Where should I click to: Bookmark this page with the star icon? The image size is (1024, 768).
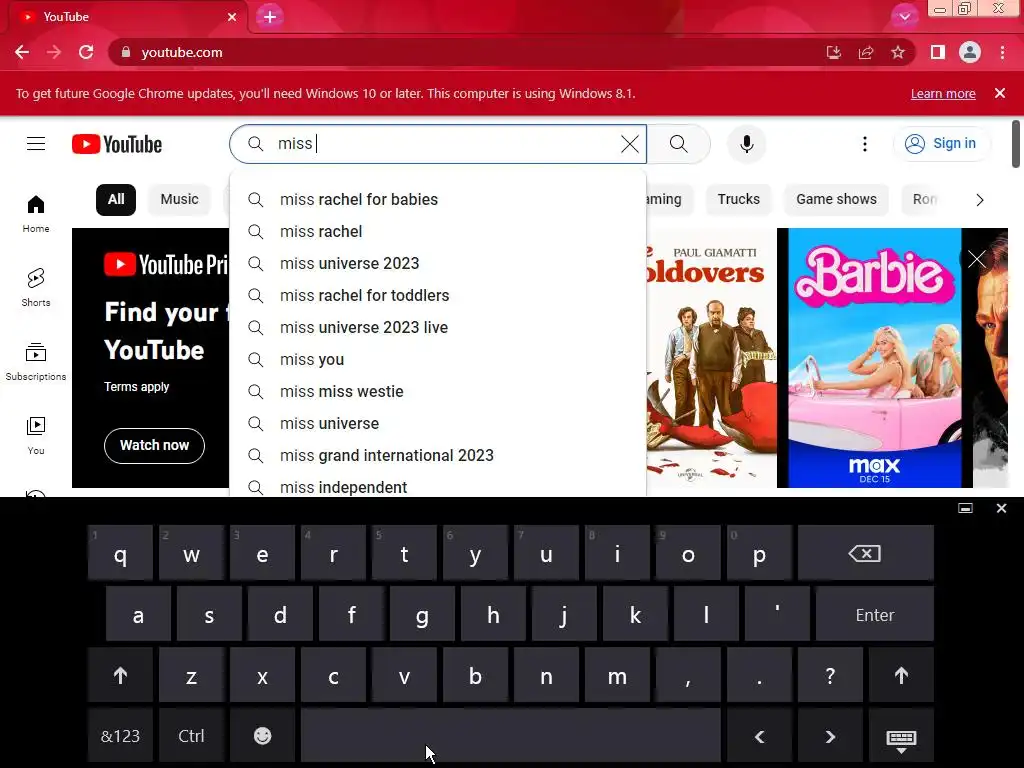898,52
